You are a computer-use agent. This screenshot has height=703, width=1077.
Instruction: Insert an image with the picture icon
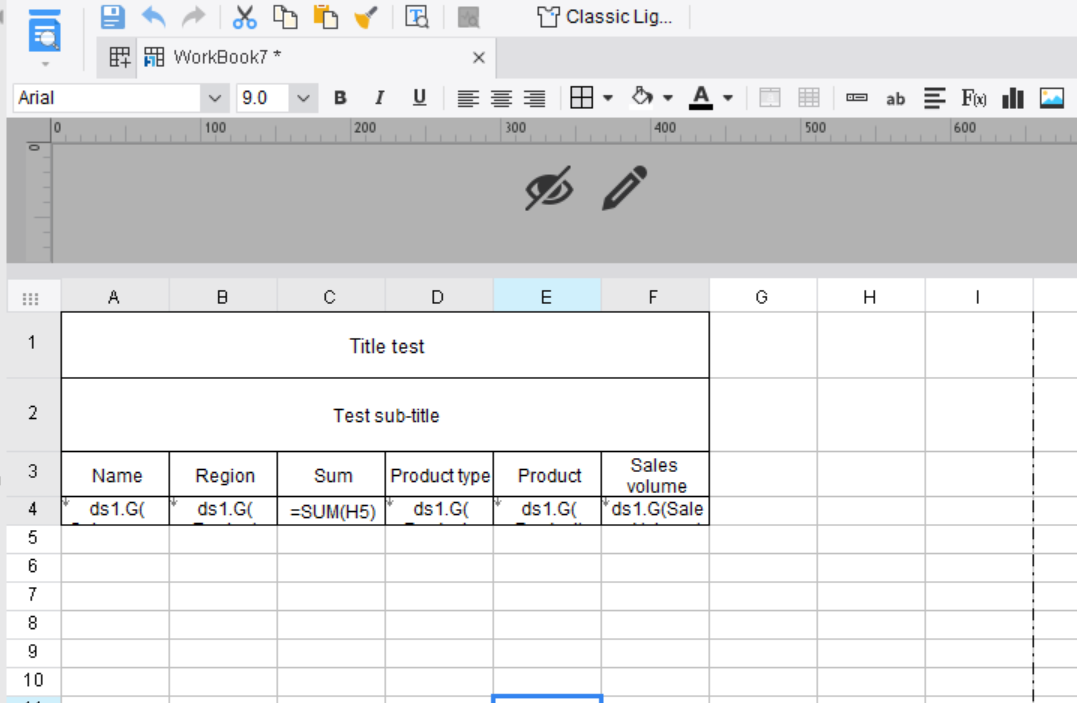[1052, 98]
